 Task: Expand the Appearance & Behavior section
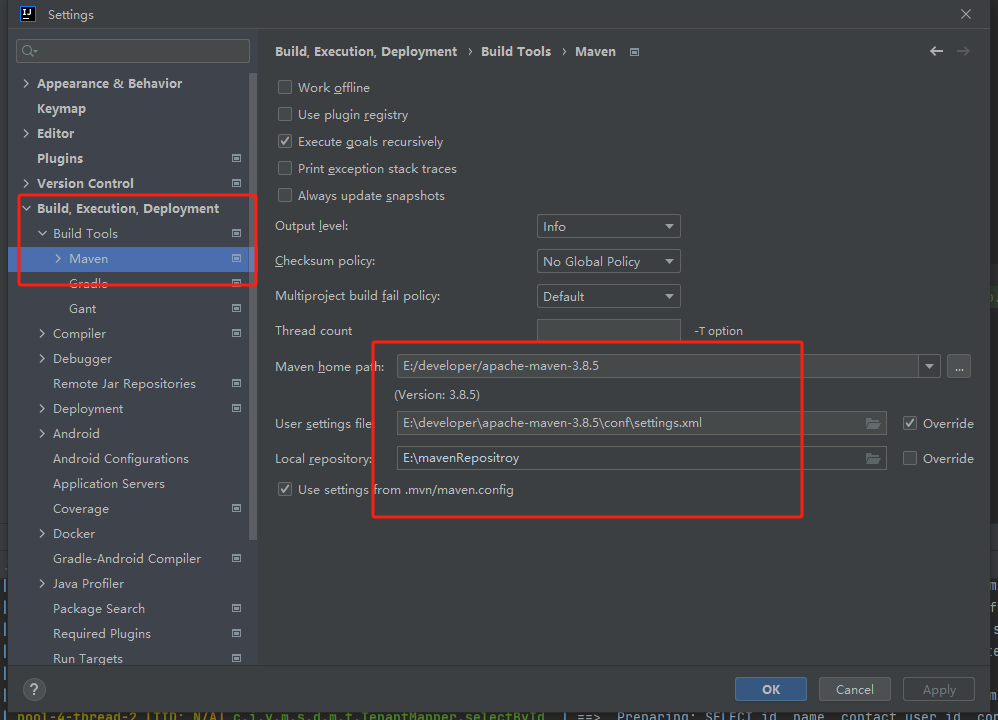[26, 83]
